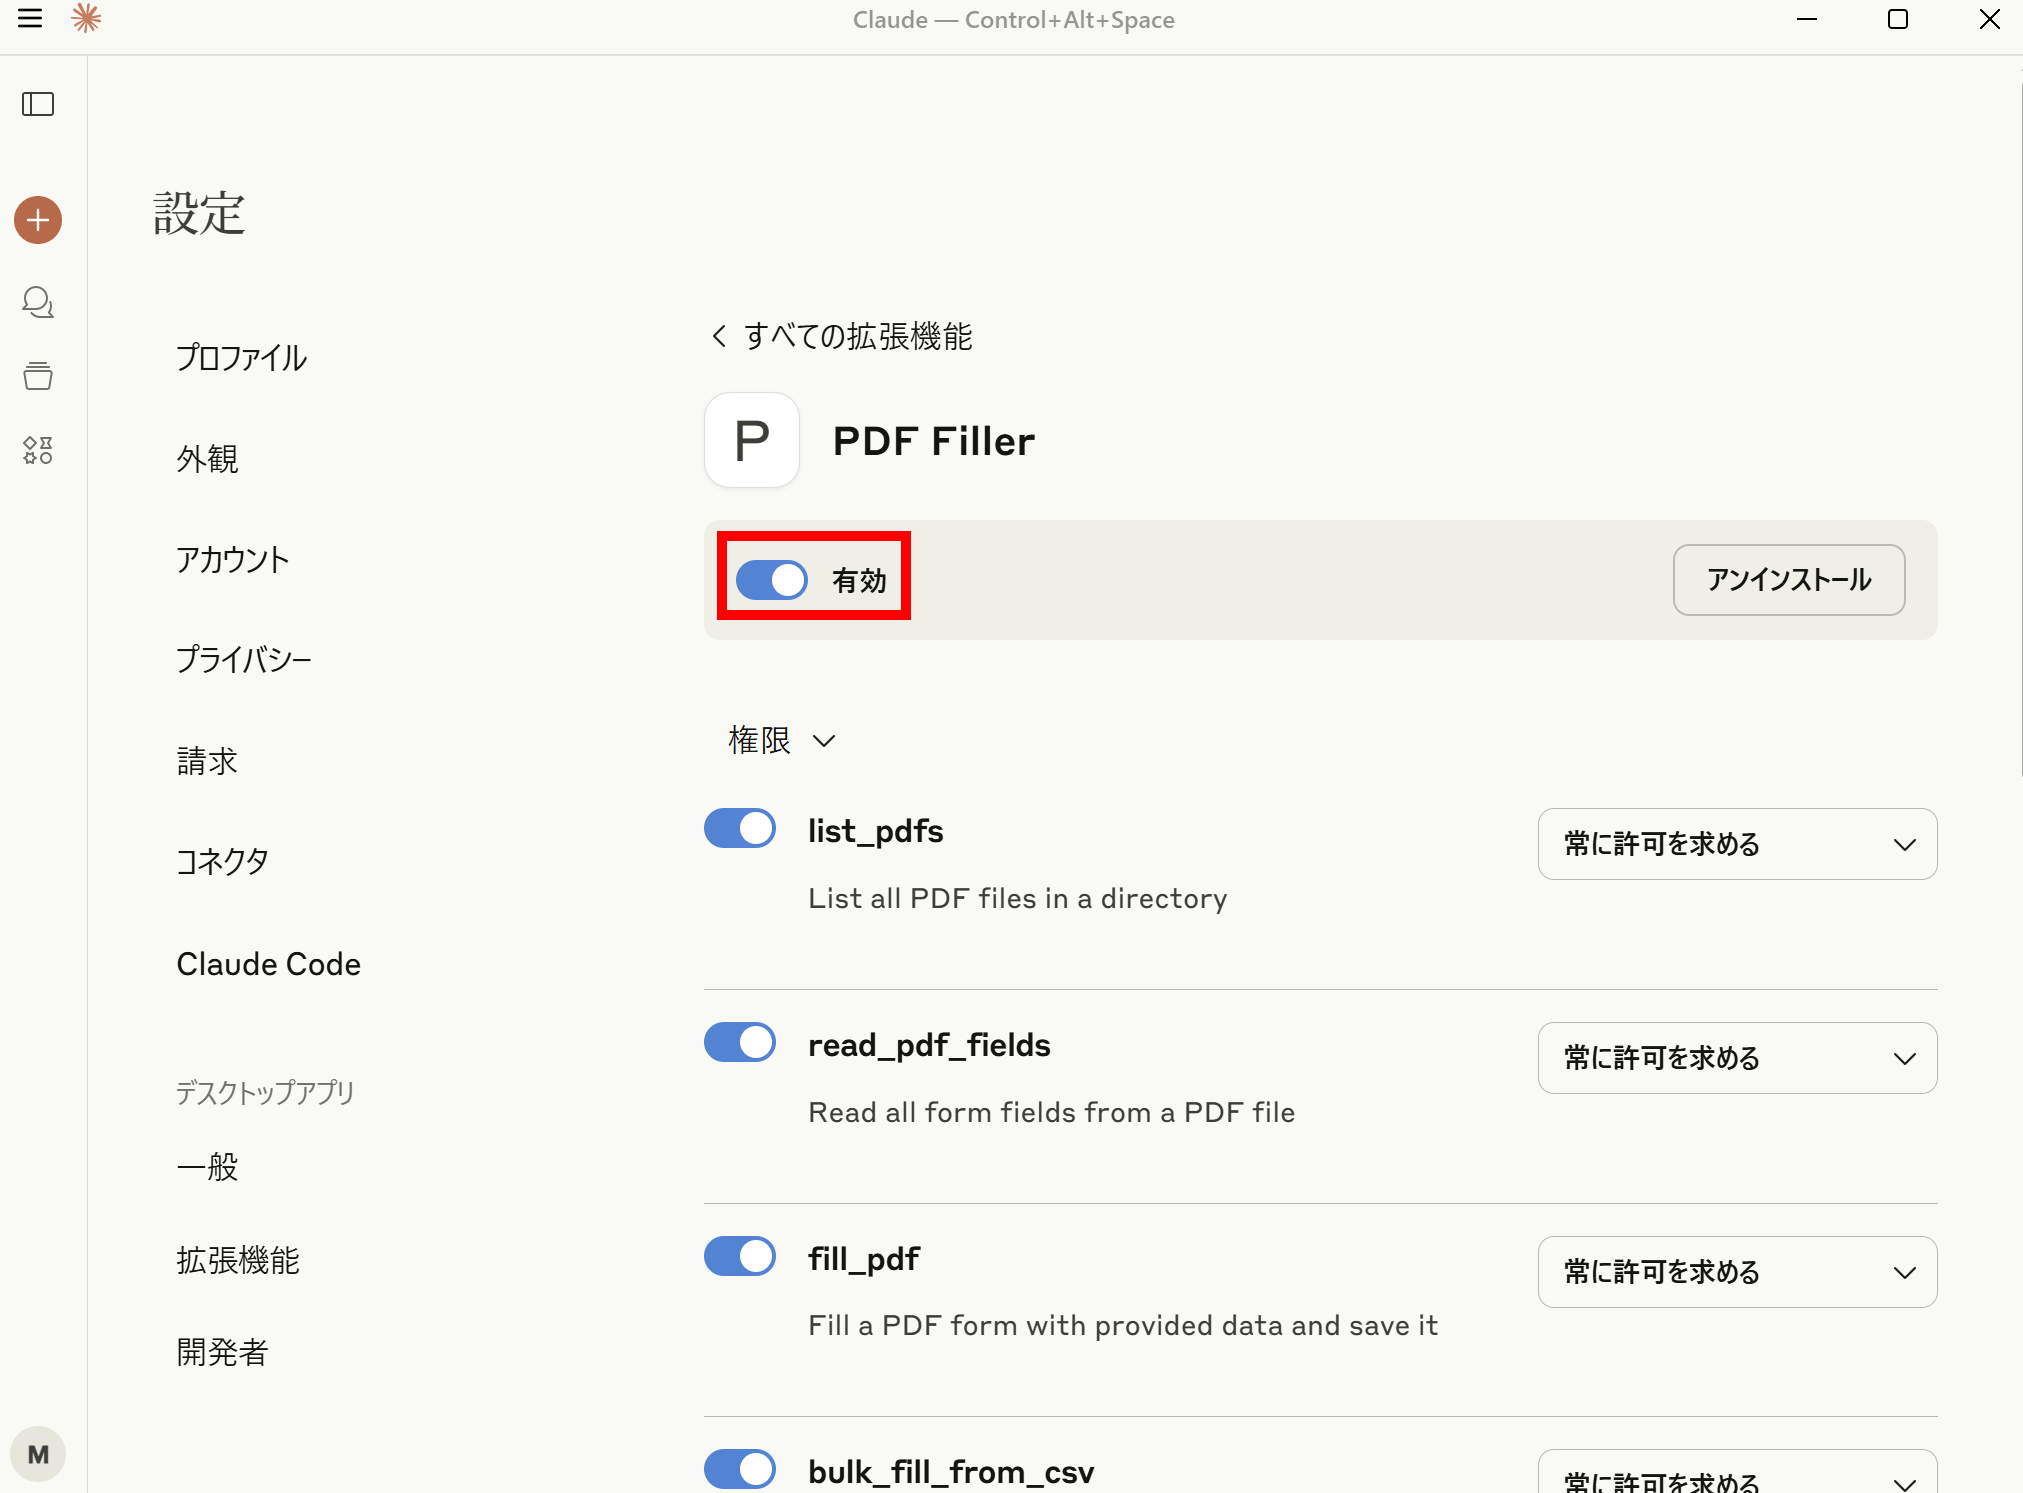Click 'Read all form fields from a PDF file'
Image resolution: width=2023 pixels, height=1493 pixels.
click(1052, 1112)
